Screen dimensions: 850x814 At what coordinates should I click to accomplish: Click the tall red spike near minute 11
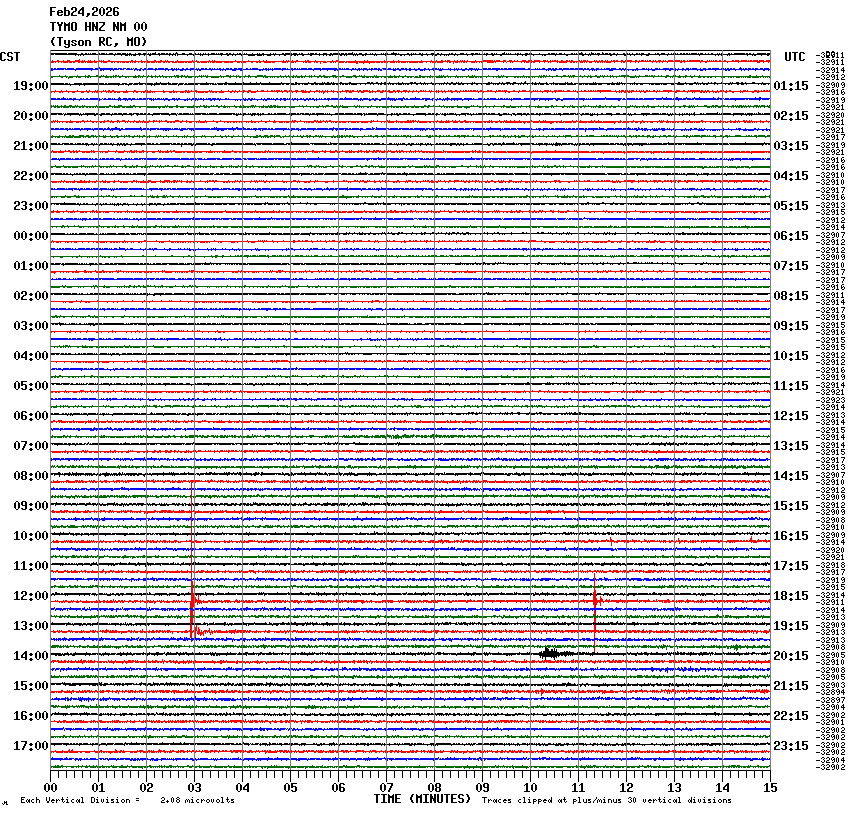coord(595,605)
